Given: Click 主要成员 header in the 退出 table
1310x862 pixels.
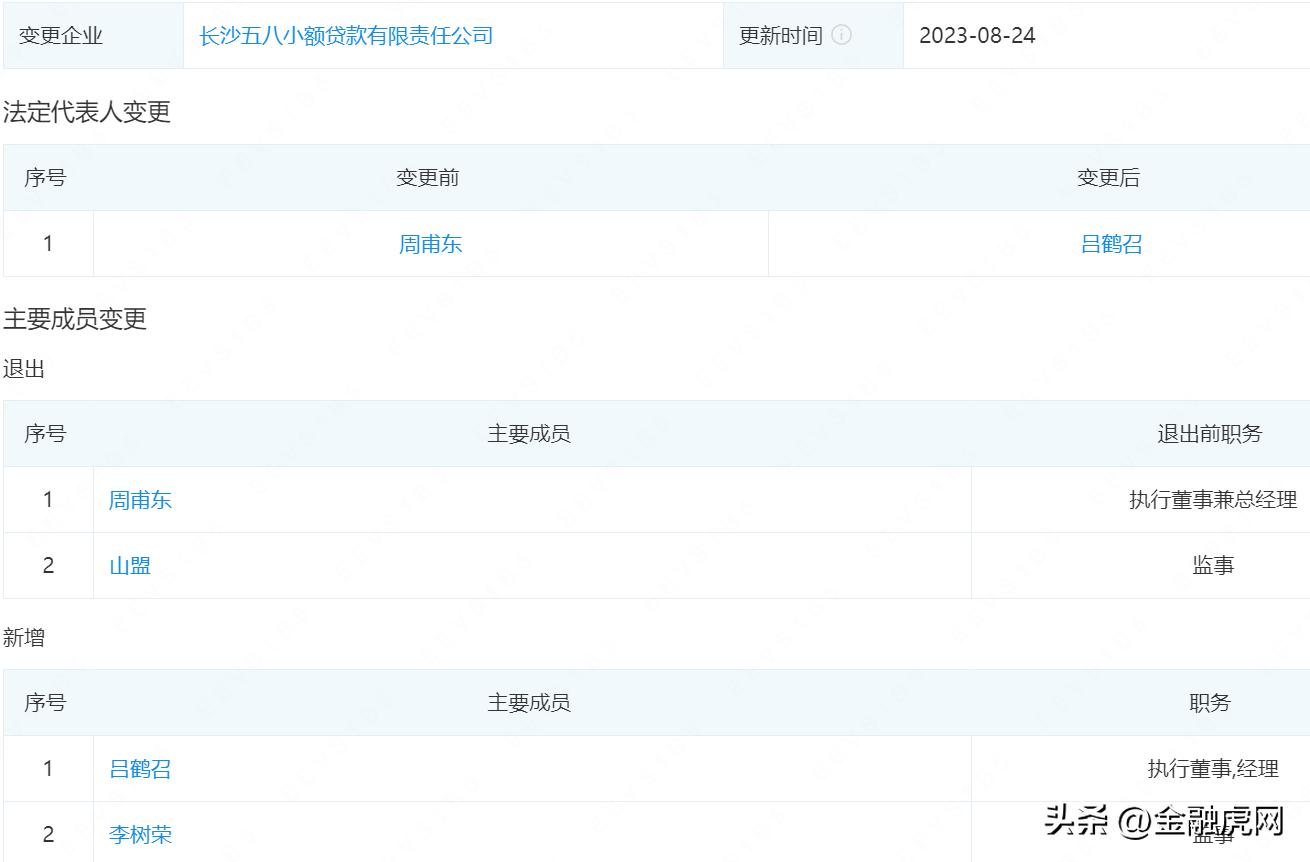Looking at the screenshot, I should (529, 434).
